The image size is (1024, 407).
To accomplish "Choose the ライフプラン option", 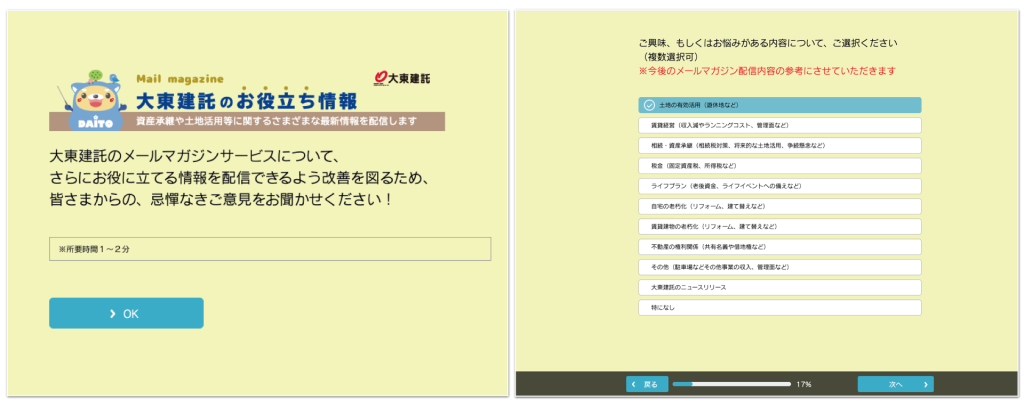I will (779, 186).
